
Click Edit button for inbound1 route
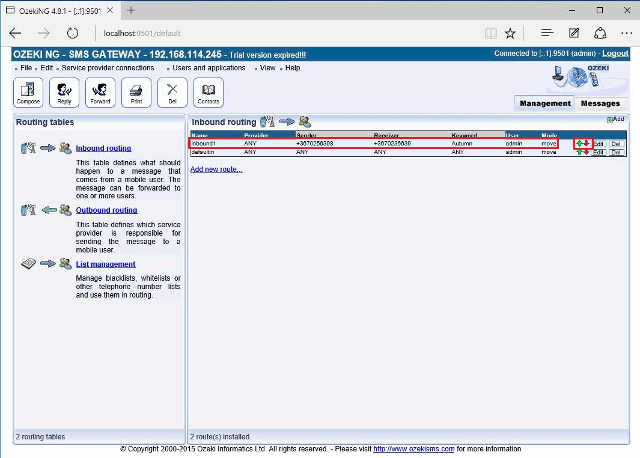point(598,144)
